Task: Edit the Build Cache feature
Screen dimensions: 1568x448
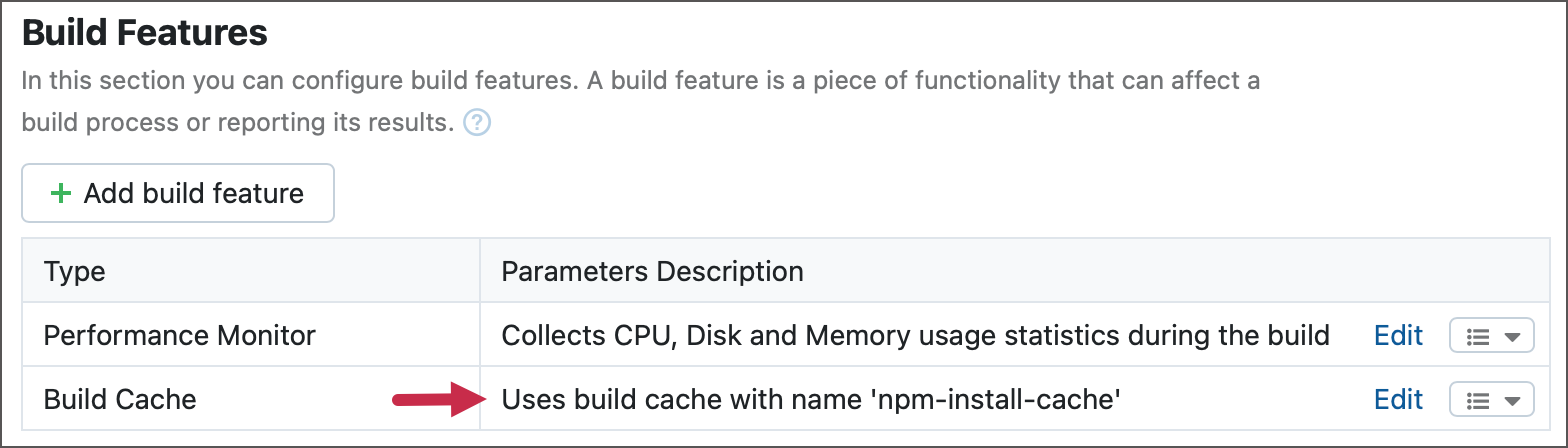Action: [1398, 400]
